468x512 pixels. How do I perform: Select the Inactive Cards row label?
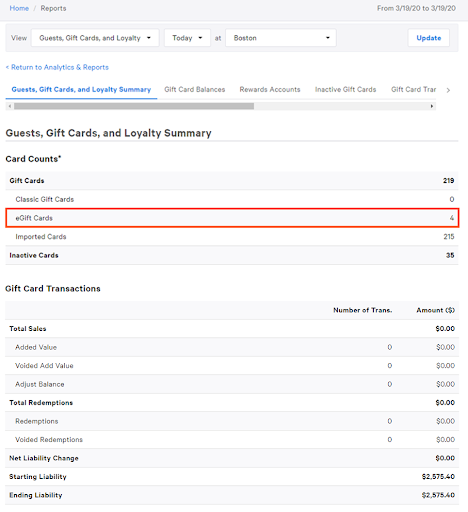pyautogui.click(x=34, y=255)
